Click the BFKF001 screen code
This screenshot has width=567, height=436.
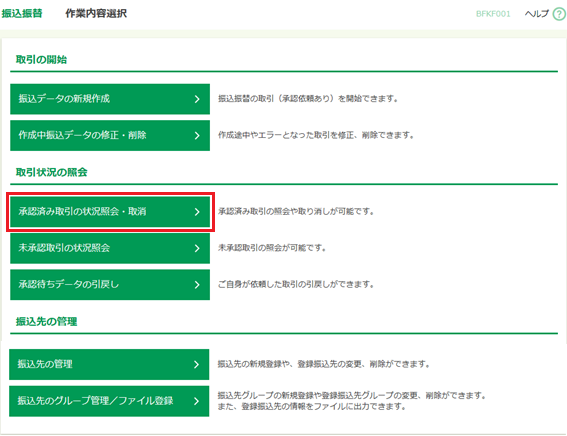[493, 14]
